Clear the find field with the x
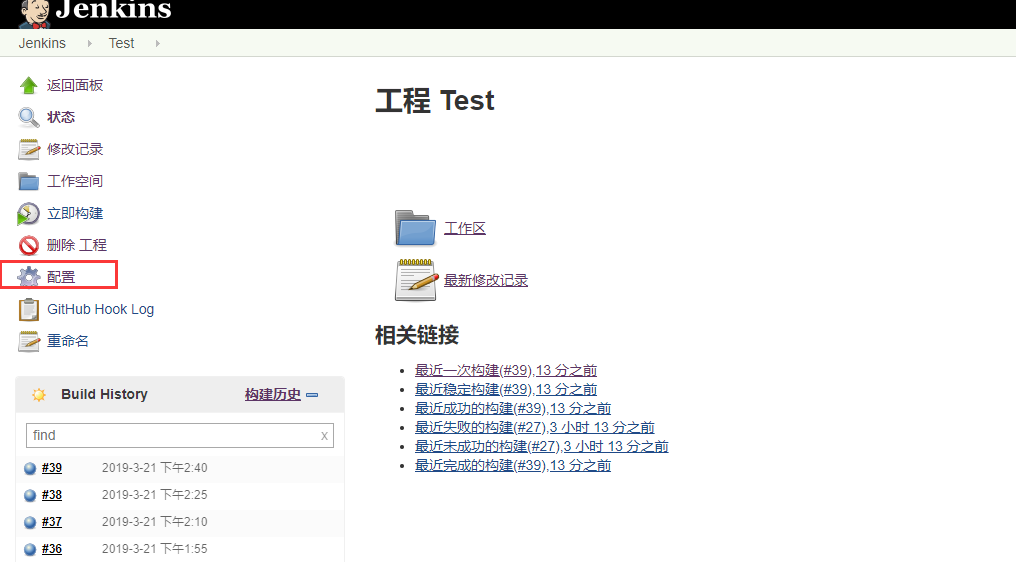This screenshot has width=1016, height=562. pos(324,436)
